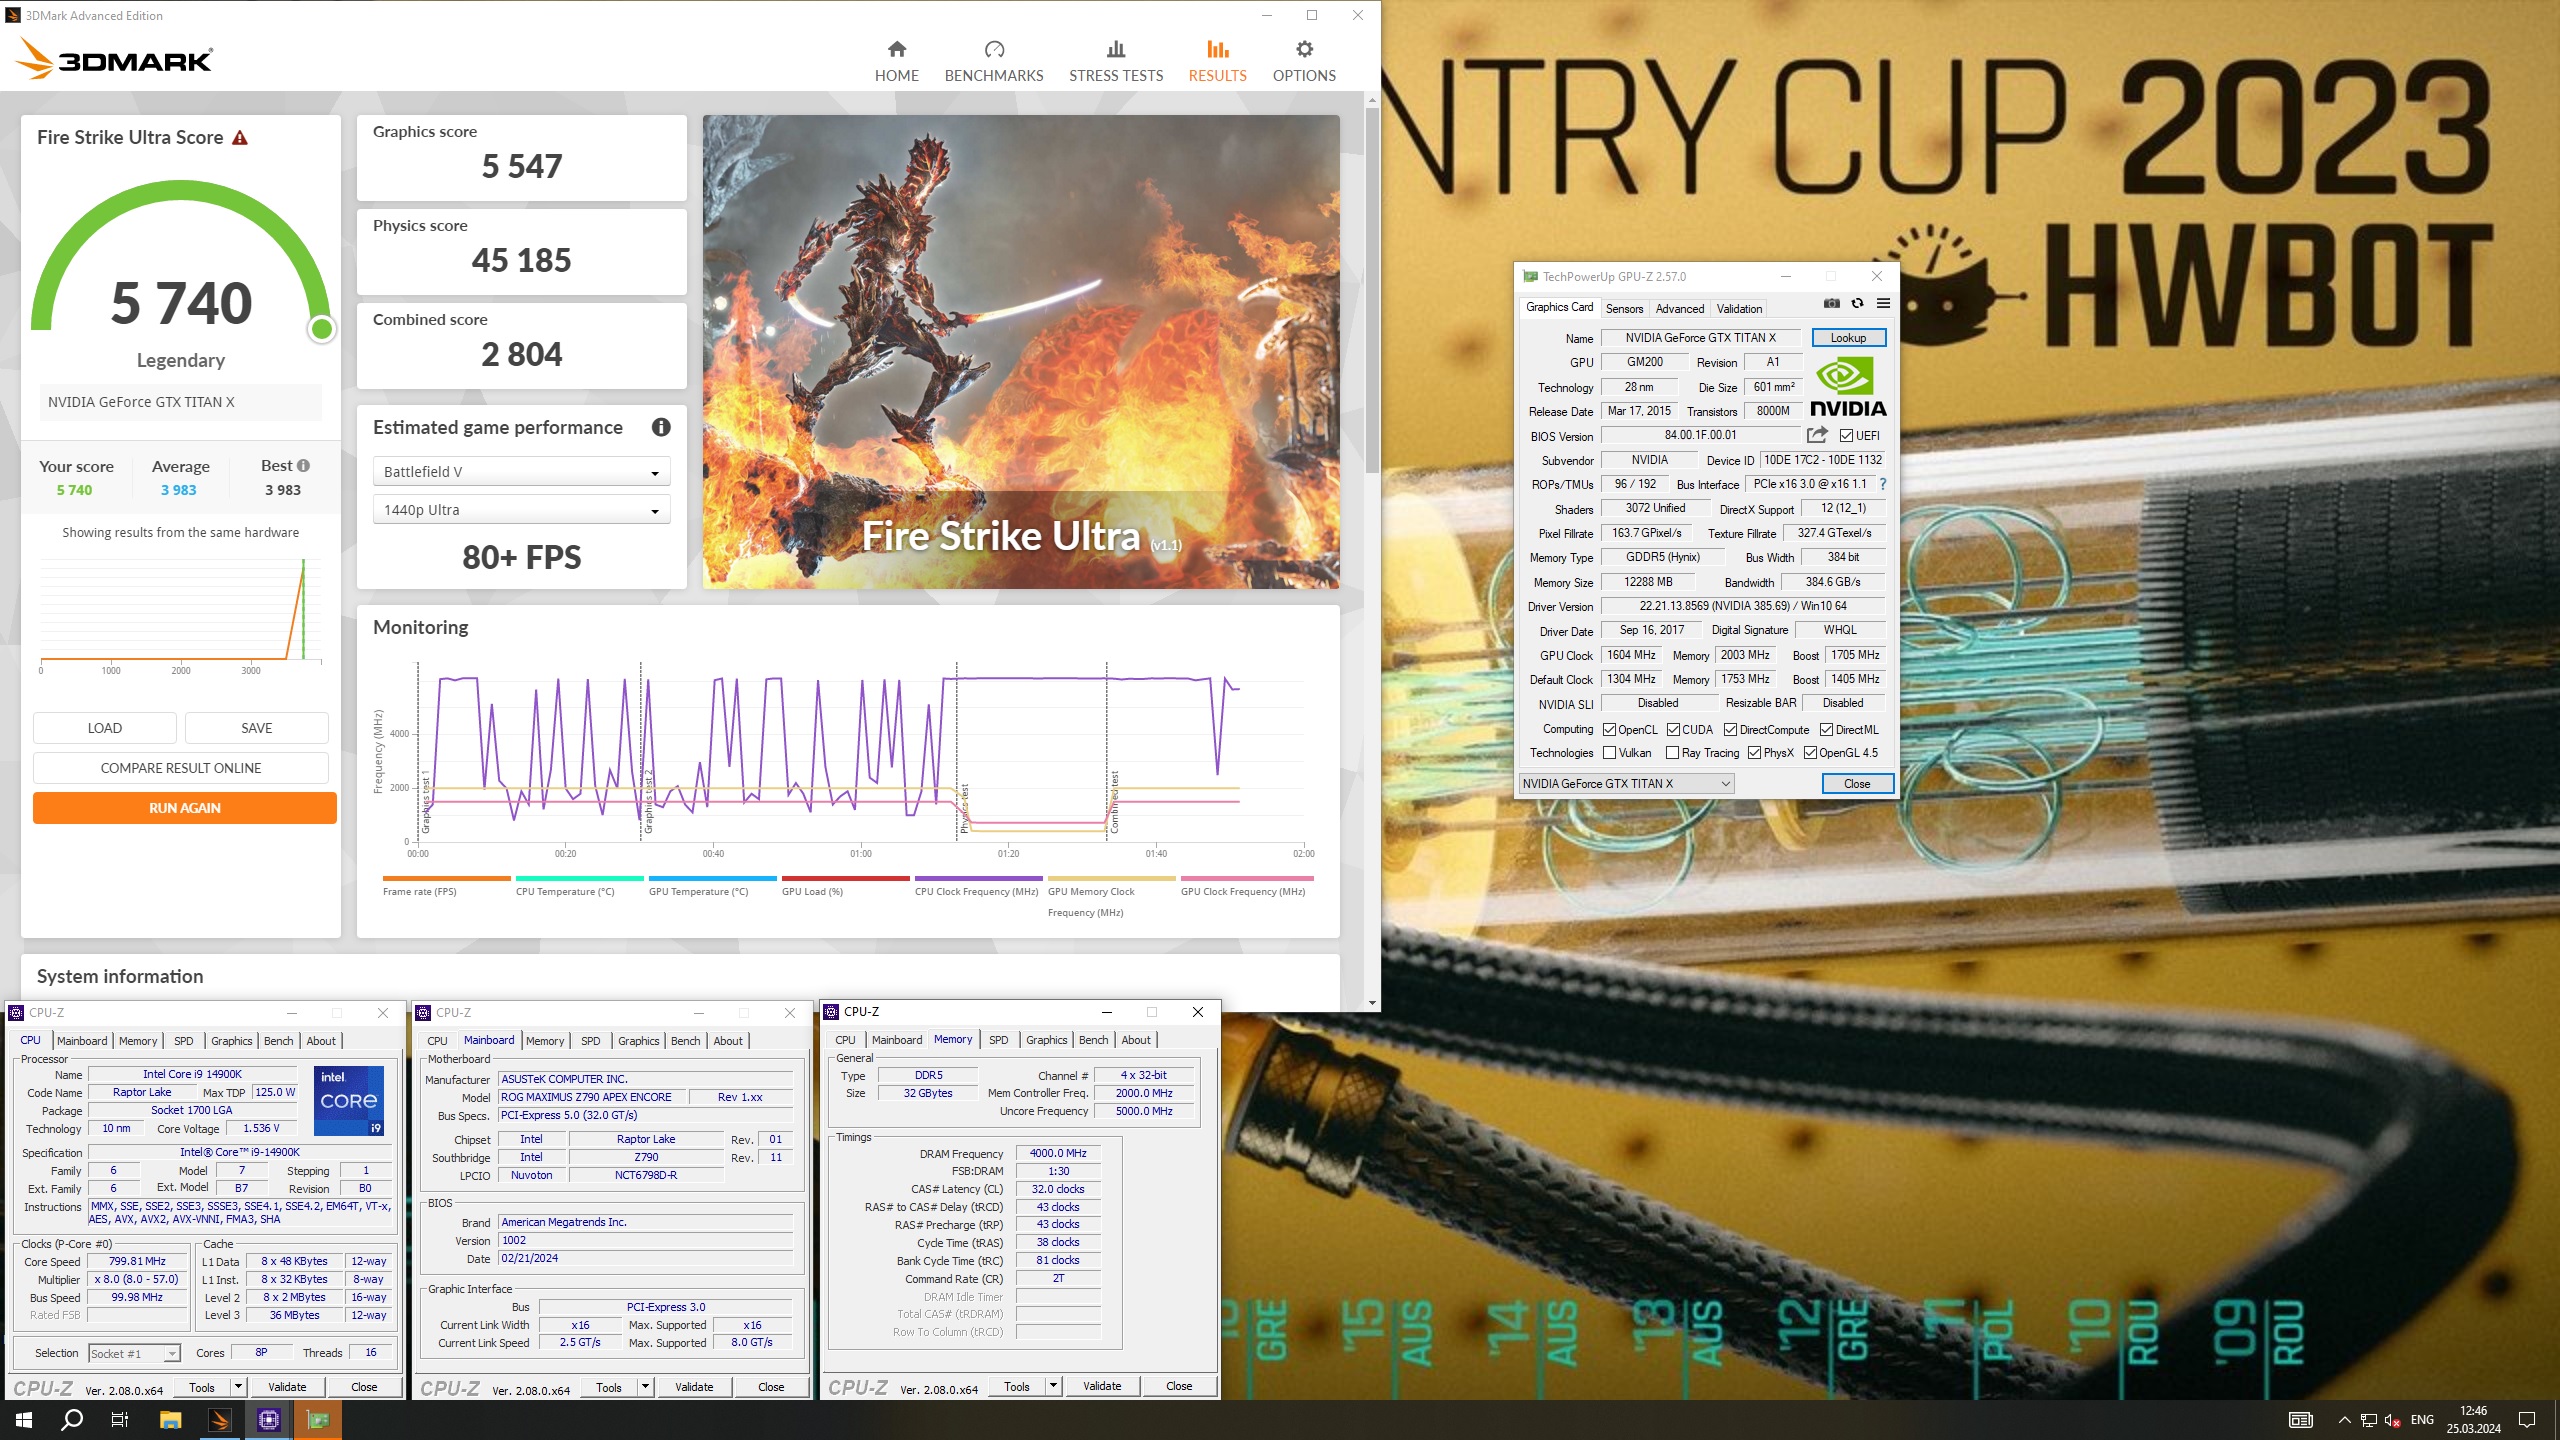
Task: Open the Battlefield V game dropdown
Action: (x=521, y=472)
